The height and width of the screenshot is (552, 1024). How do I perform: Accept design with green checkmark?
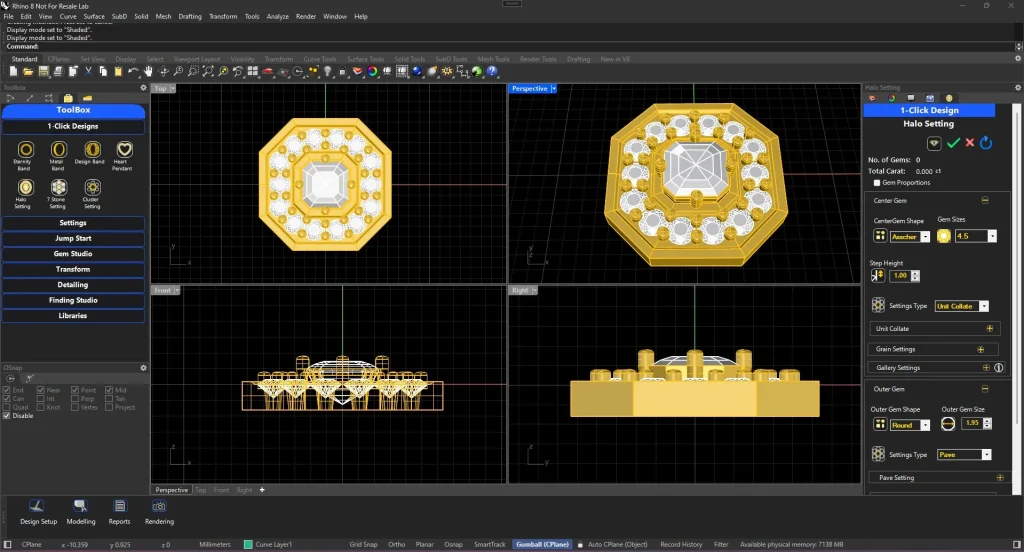953,143
